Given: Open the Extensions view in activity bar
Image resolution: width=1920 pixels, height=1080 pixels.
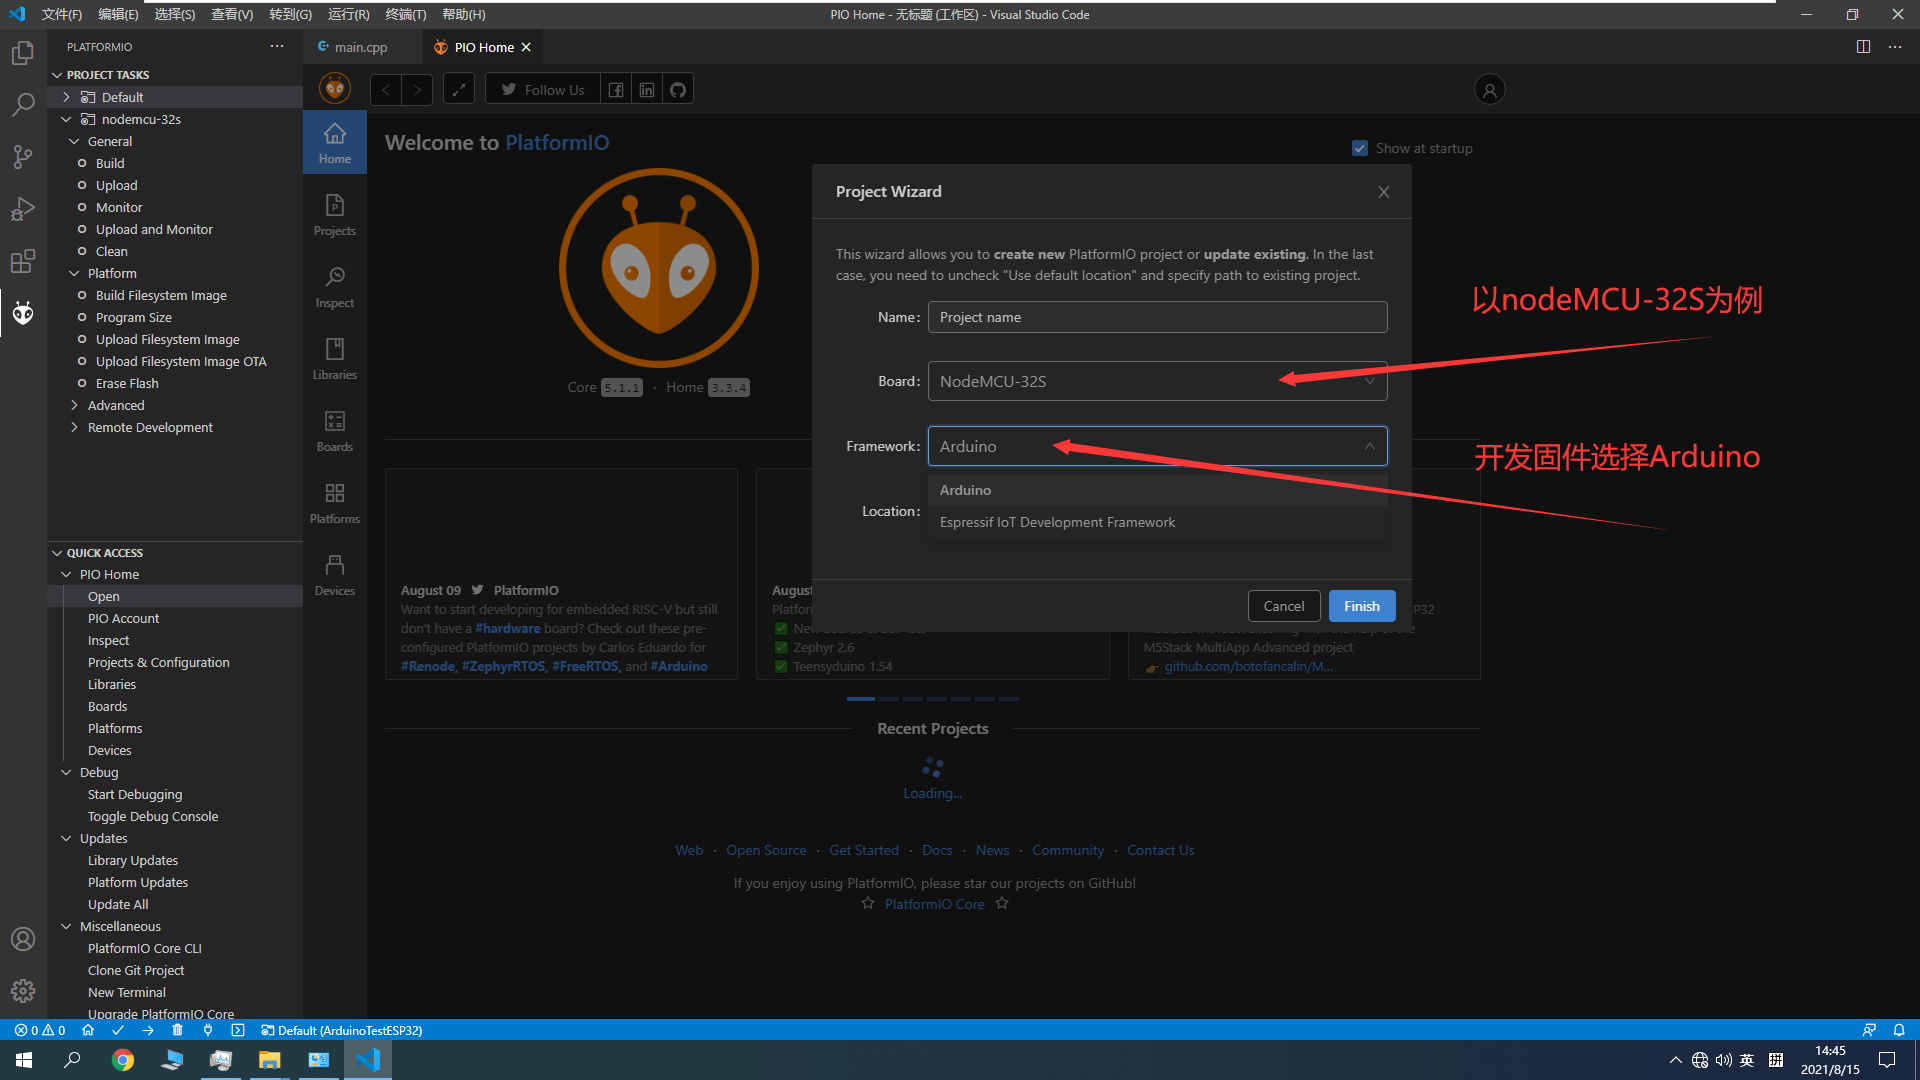Looking at the screenshot, I should 23,262.
